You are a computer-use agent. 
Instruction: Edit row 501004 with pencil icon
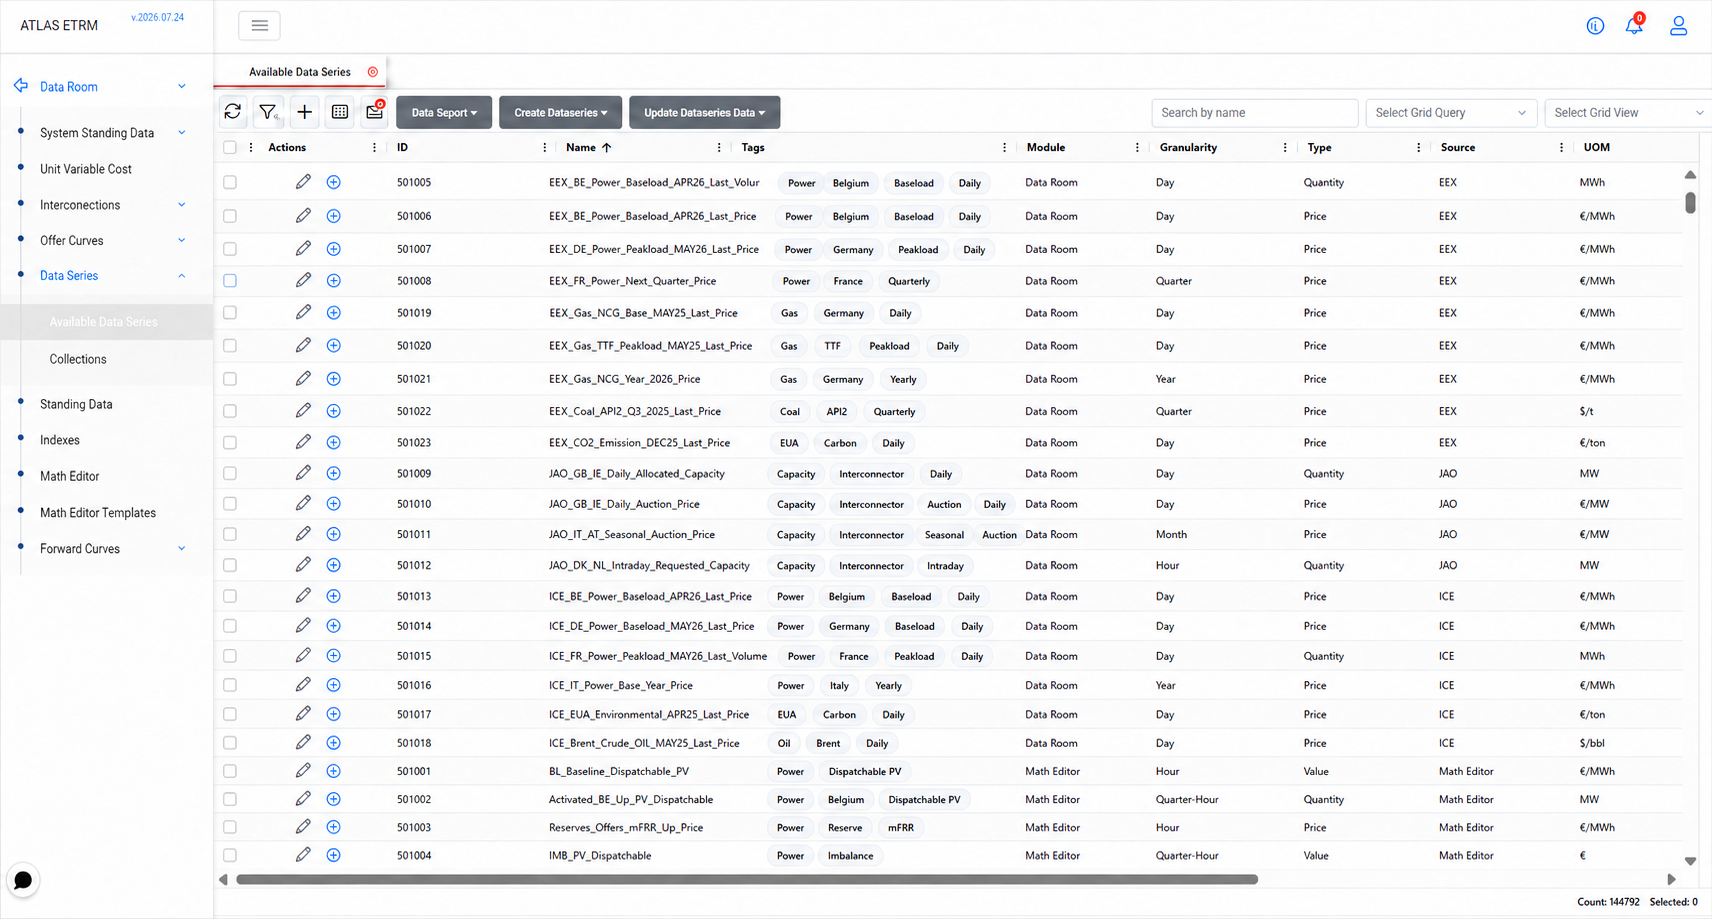coord(303,855)
